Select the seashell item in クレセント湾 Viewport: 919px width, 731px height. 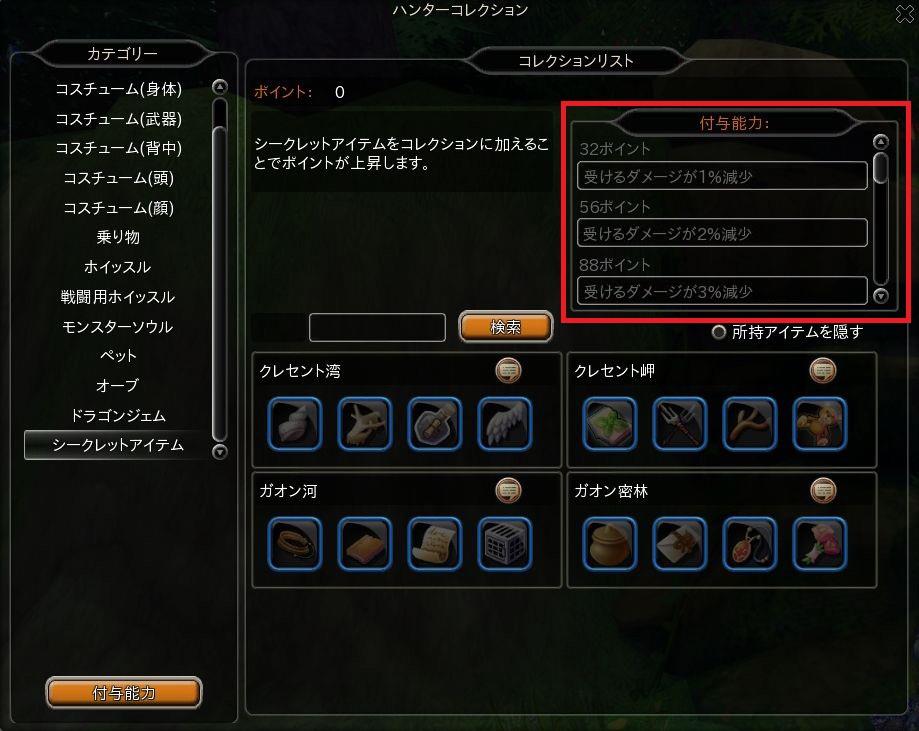pyautogui.click(x=295, y=424)
